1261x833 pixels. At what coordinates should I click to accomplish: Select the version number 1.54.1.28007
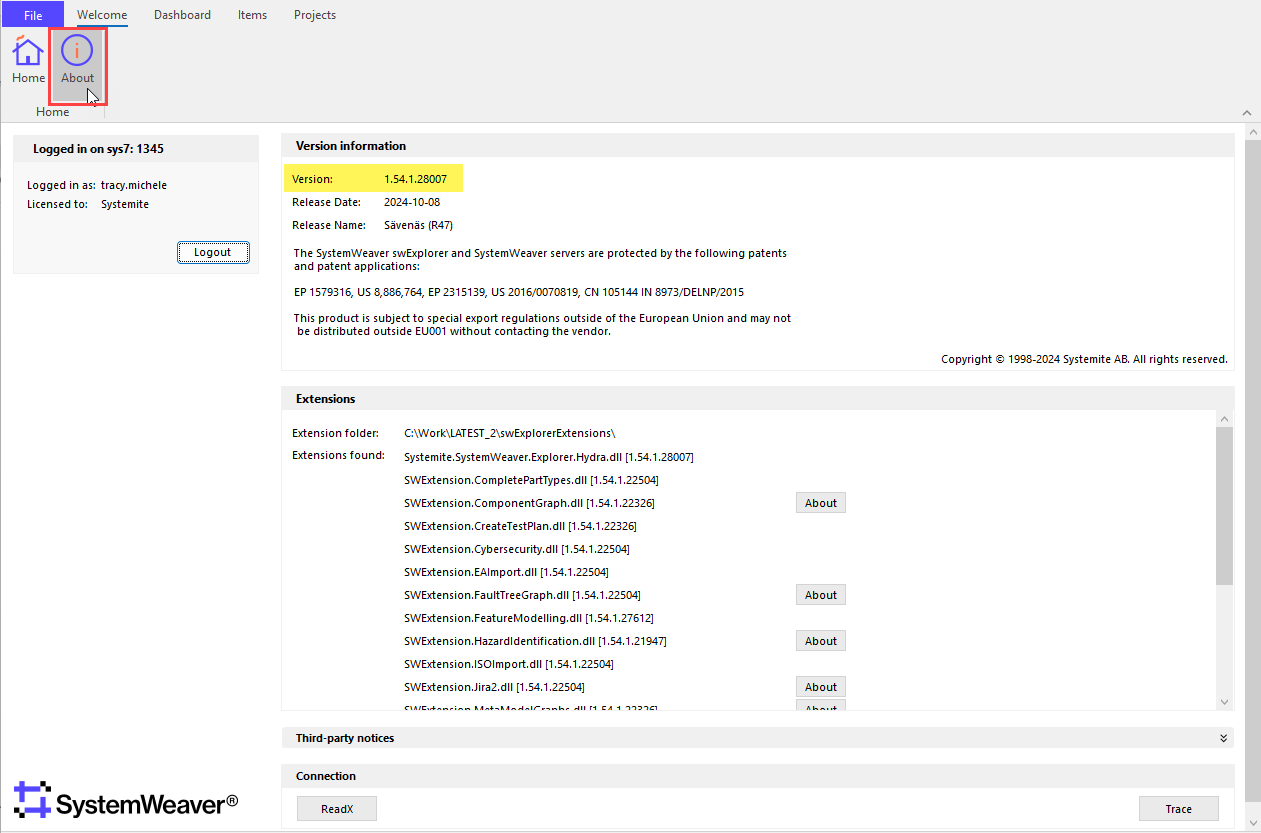416,179
